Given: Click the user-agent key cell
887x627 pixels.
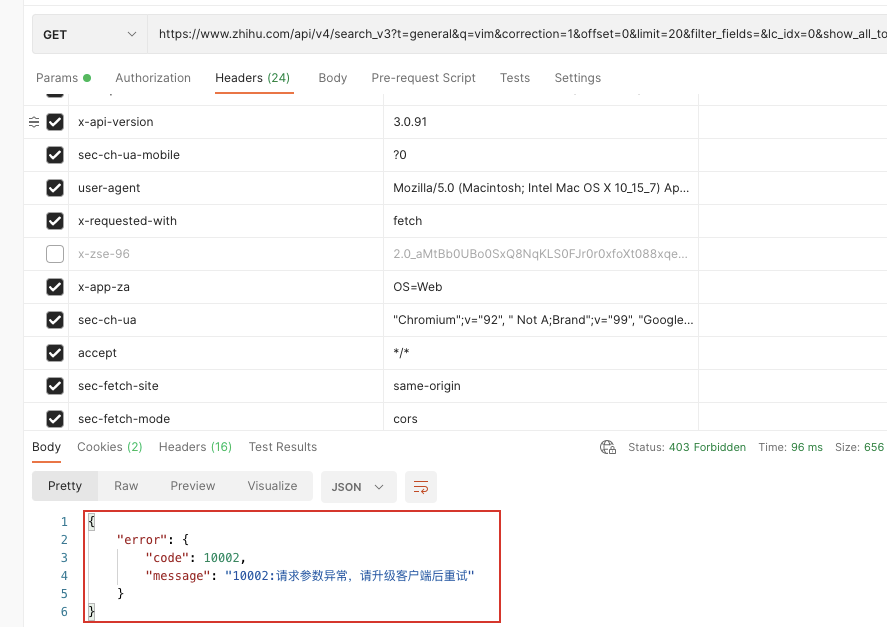Looking at the screenshot, I should 226,188.
